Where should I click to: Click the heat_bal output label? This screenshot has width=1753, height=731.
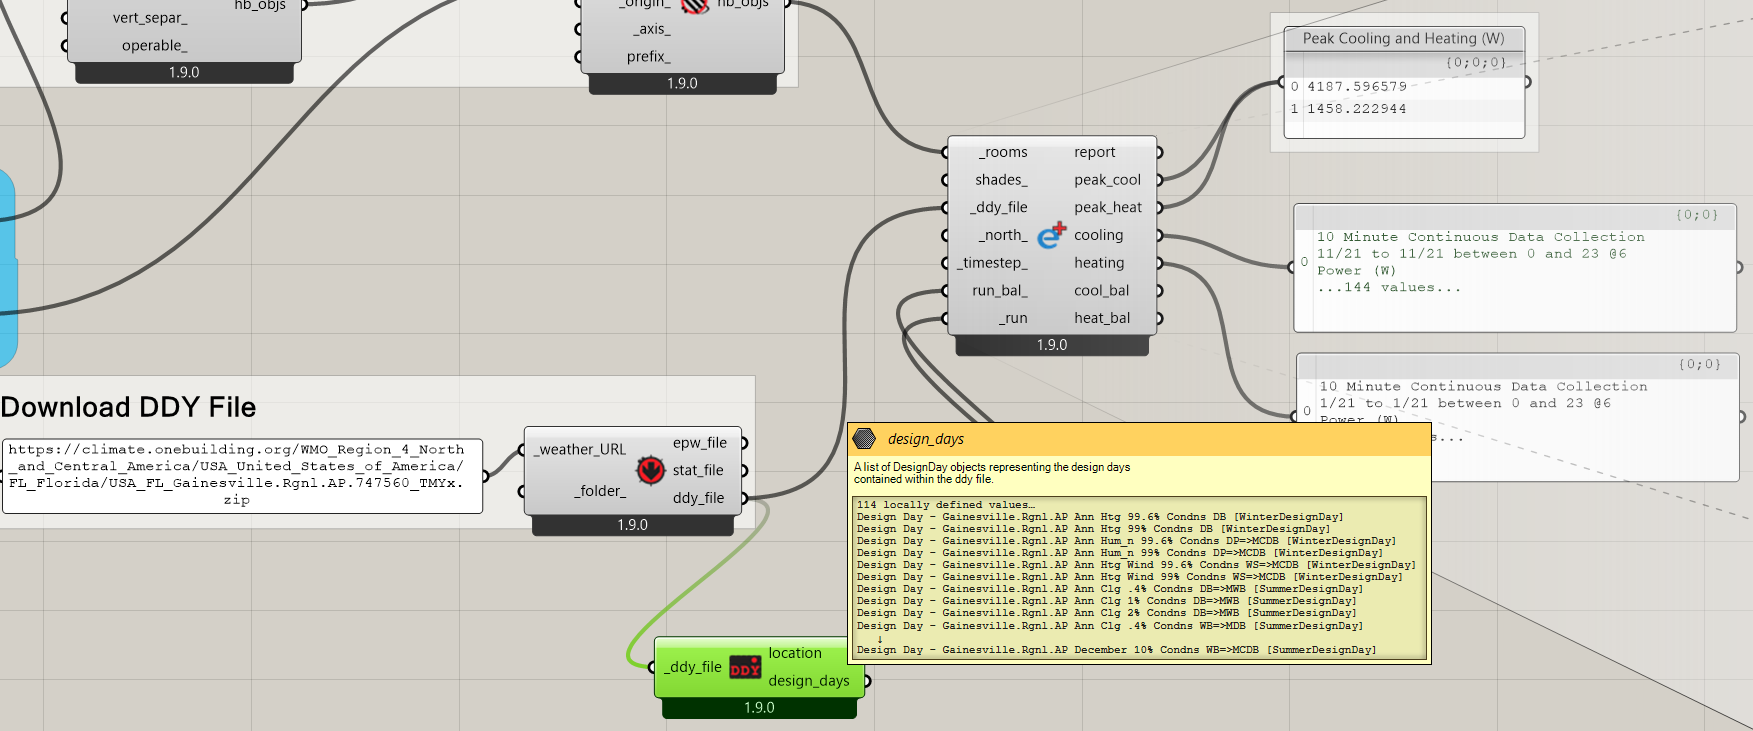pos(1102,318)
